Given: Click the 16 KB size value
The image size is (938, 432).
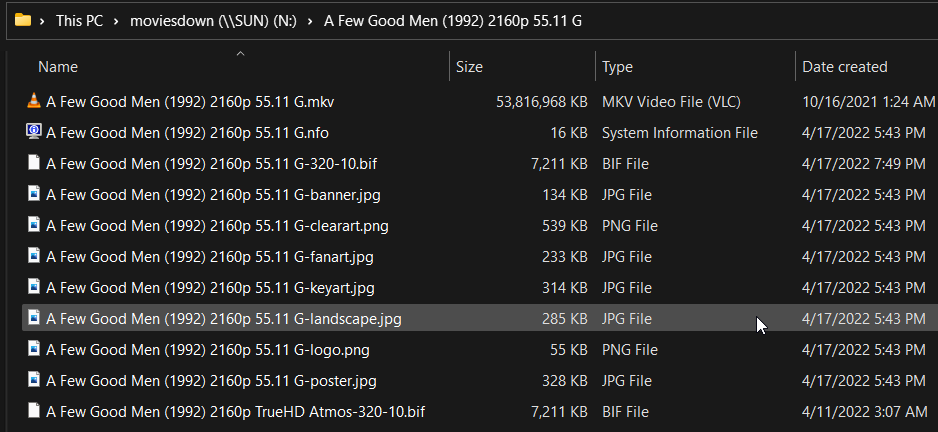Looking at the screenshot, I should [x=568, y=133].
